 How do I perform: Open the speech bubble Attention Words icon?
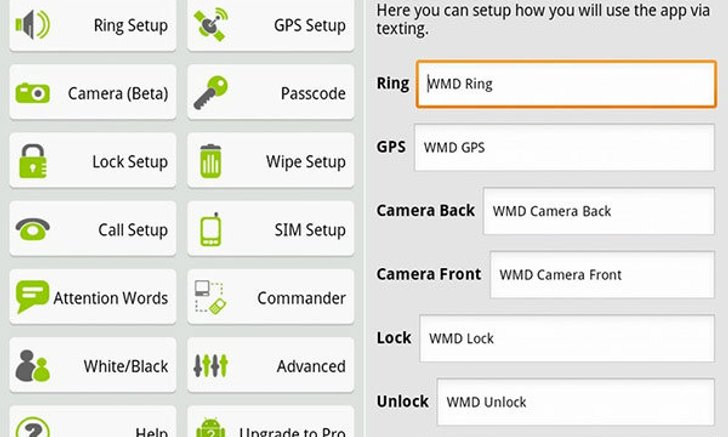coord(32,297)
